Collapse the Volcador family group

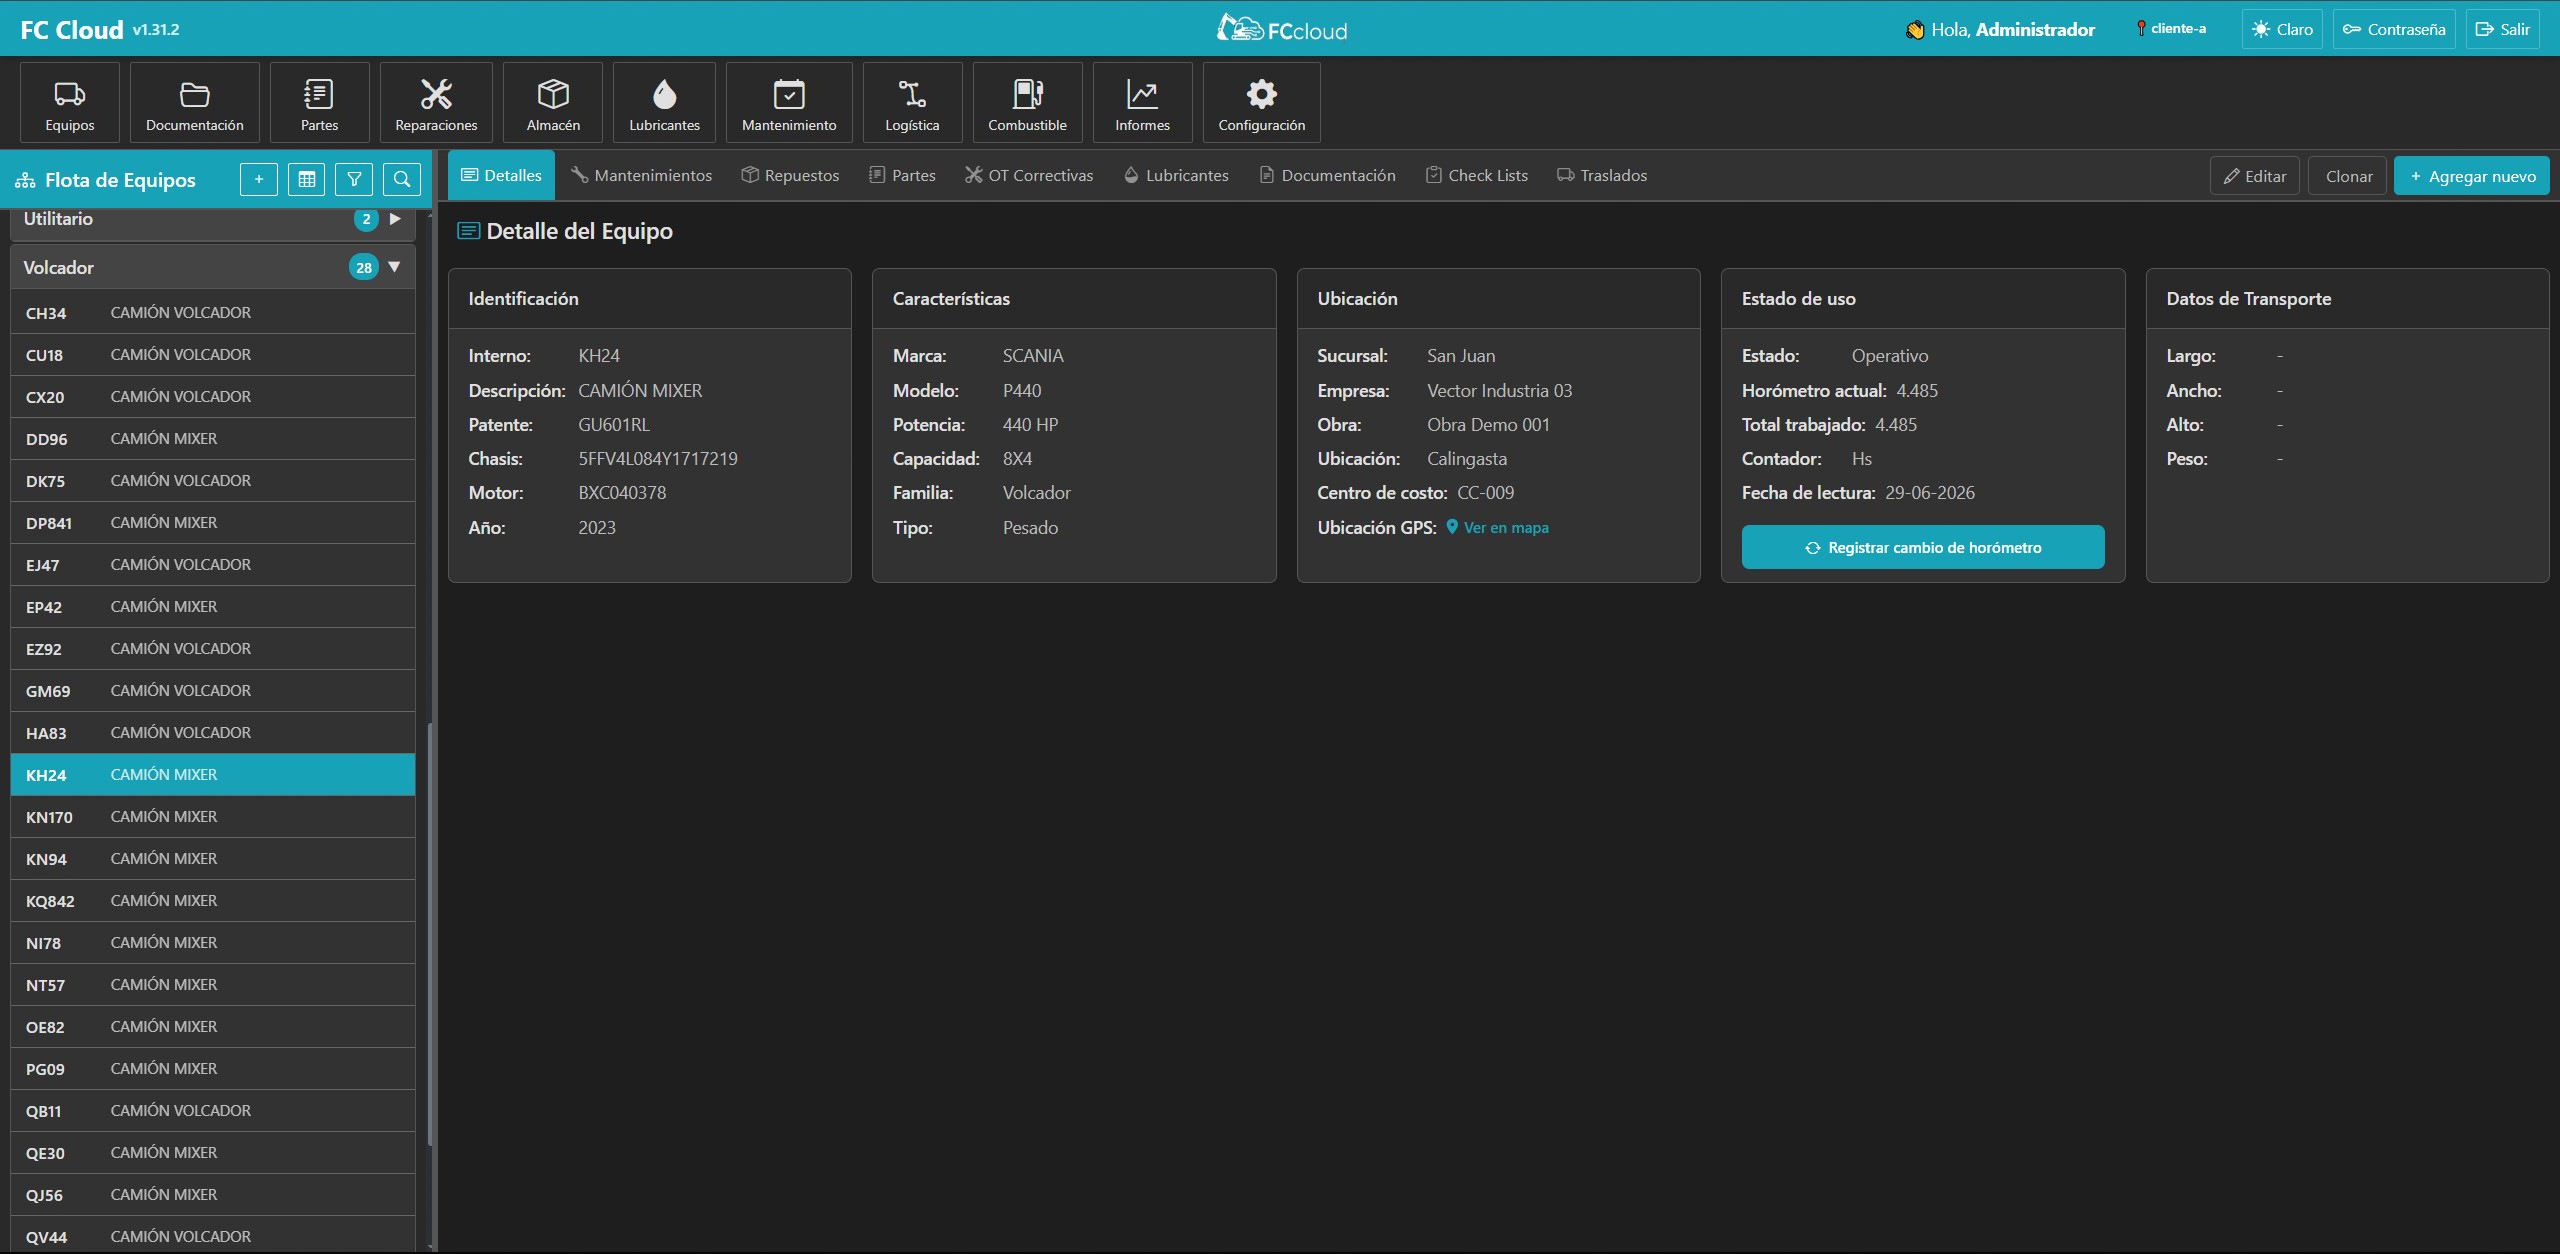point(212,267)
